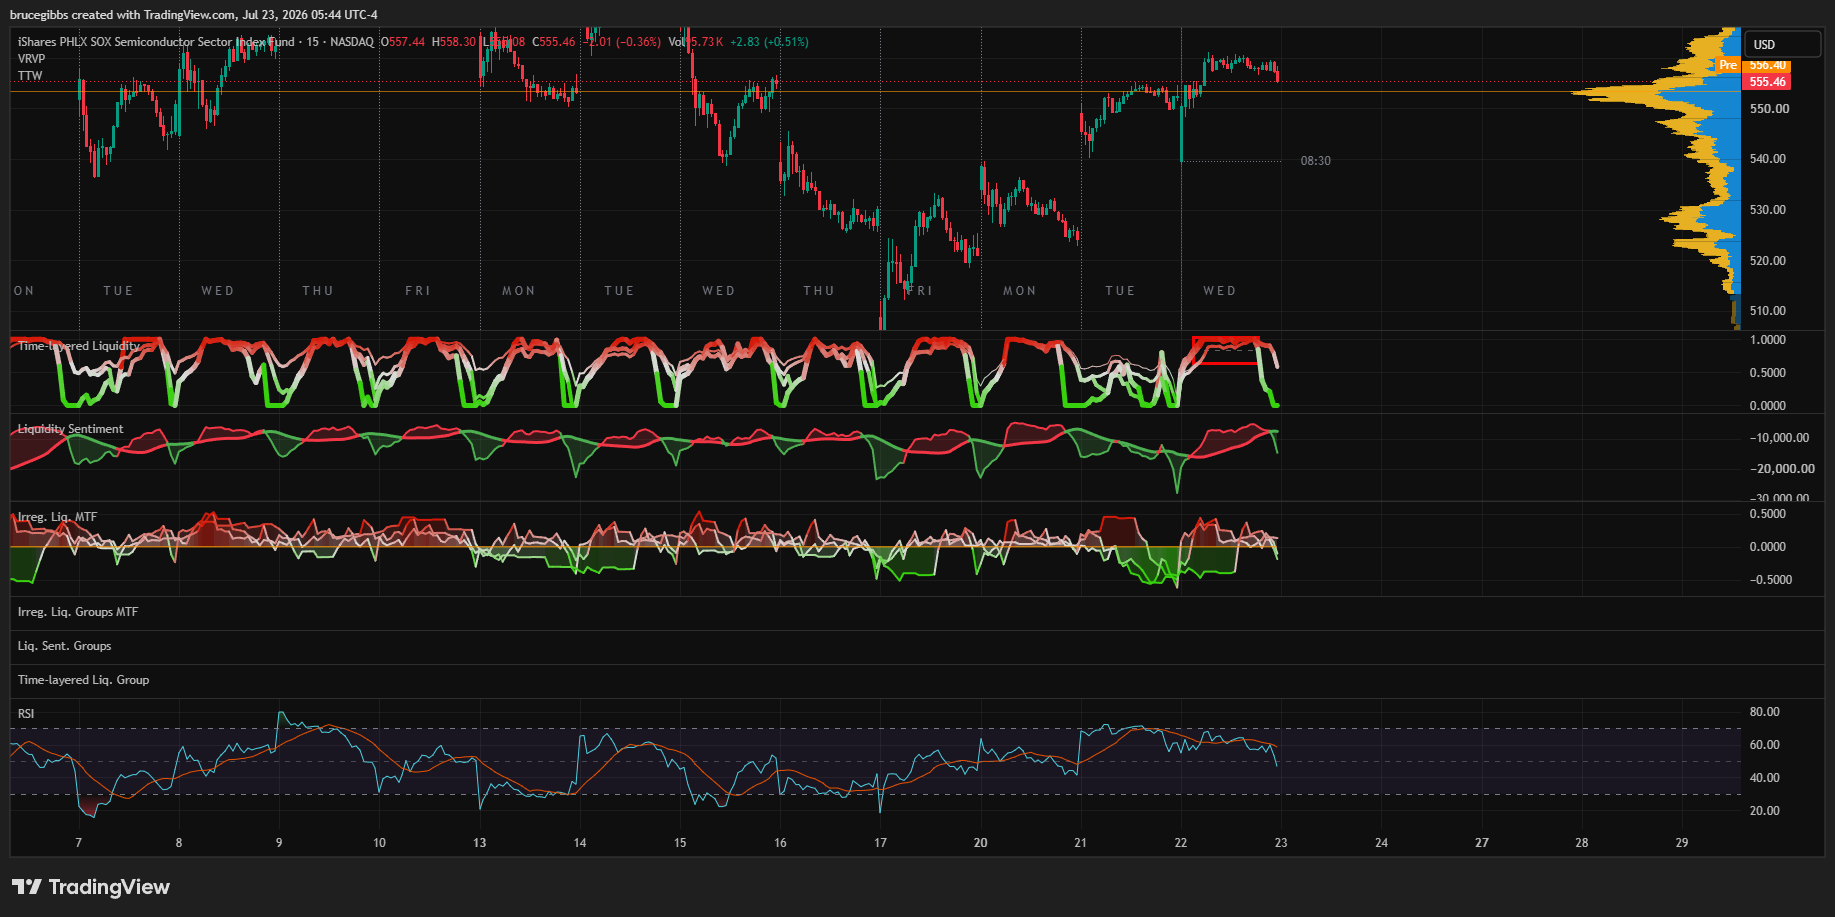Click the 80.00 RSI scale label
Screen dimensions: 1835x917
[x=1765, y=712]
